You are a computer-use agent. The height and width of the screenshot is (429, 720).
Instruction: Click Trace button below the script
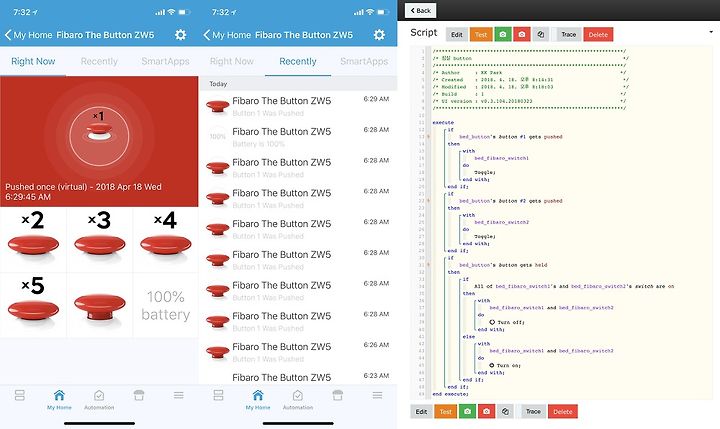(x=533, y=412)
